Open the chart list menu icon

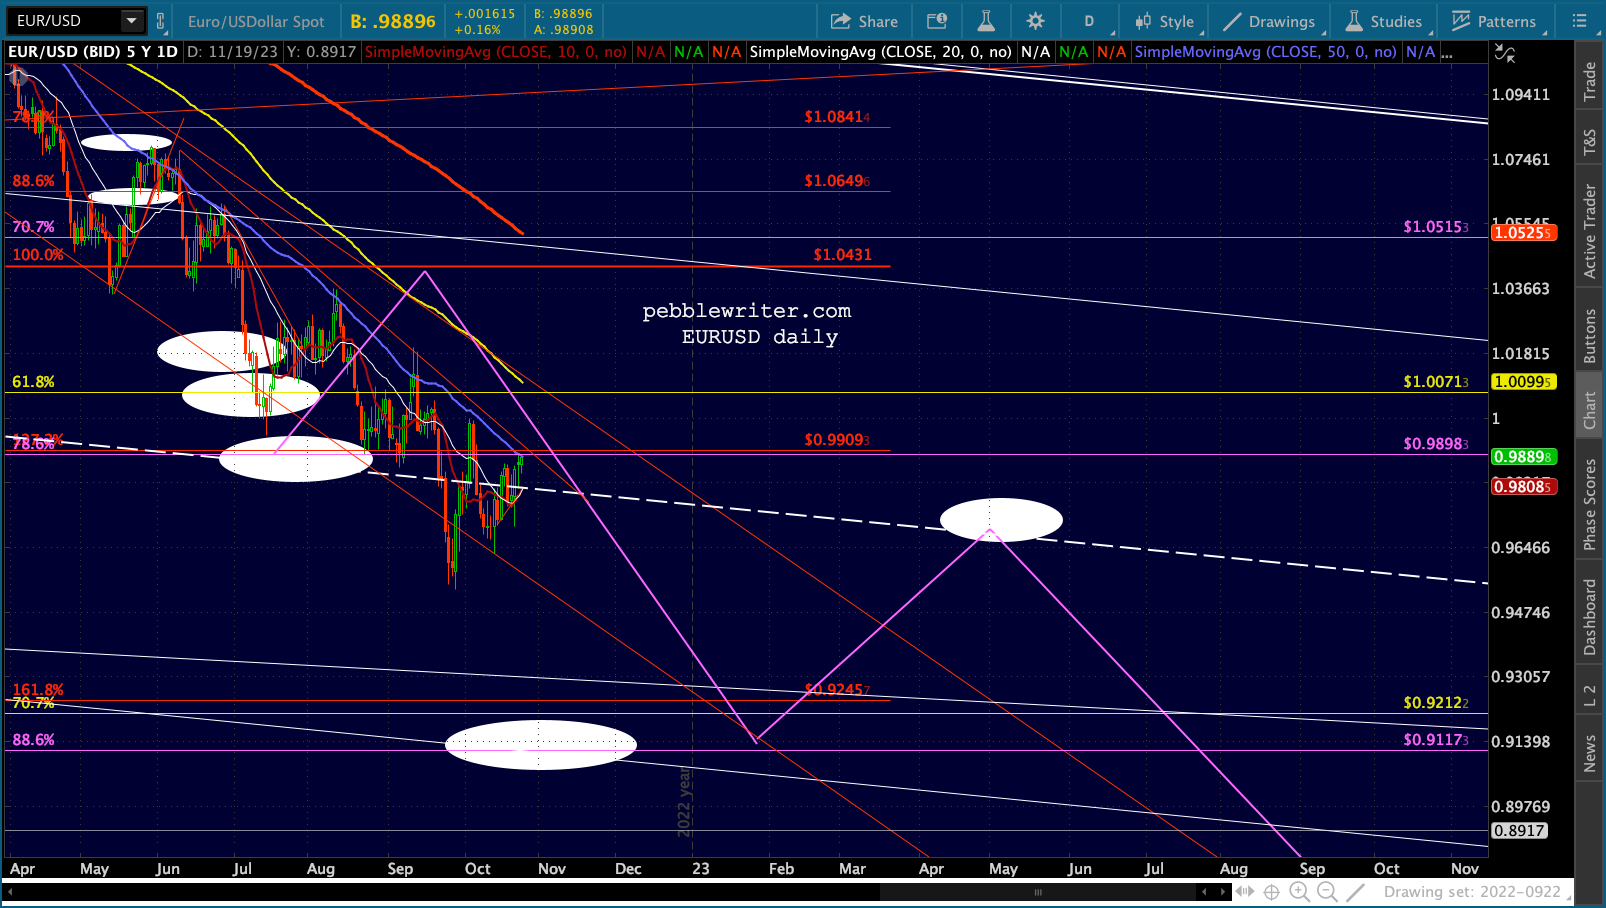click(1580, 21)
